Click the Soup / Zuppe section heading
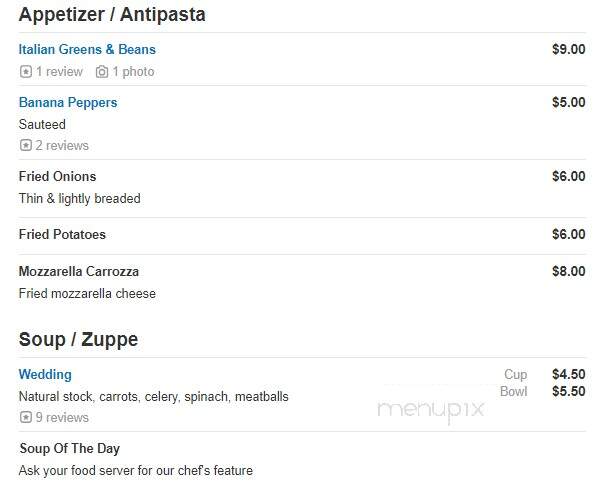 (78, 339)
